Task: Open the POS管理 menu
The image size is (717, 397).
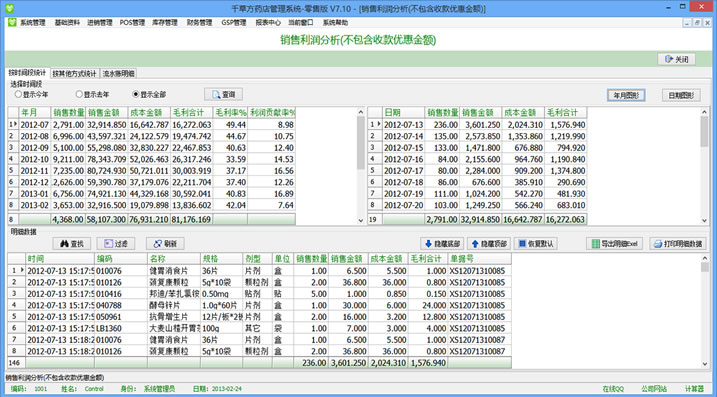Action: coord(132,22)
